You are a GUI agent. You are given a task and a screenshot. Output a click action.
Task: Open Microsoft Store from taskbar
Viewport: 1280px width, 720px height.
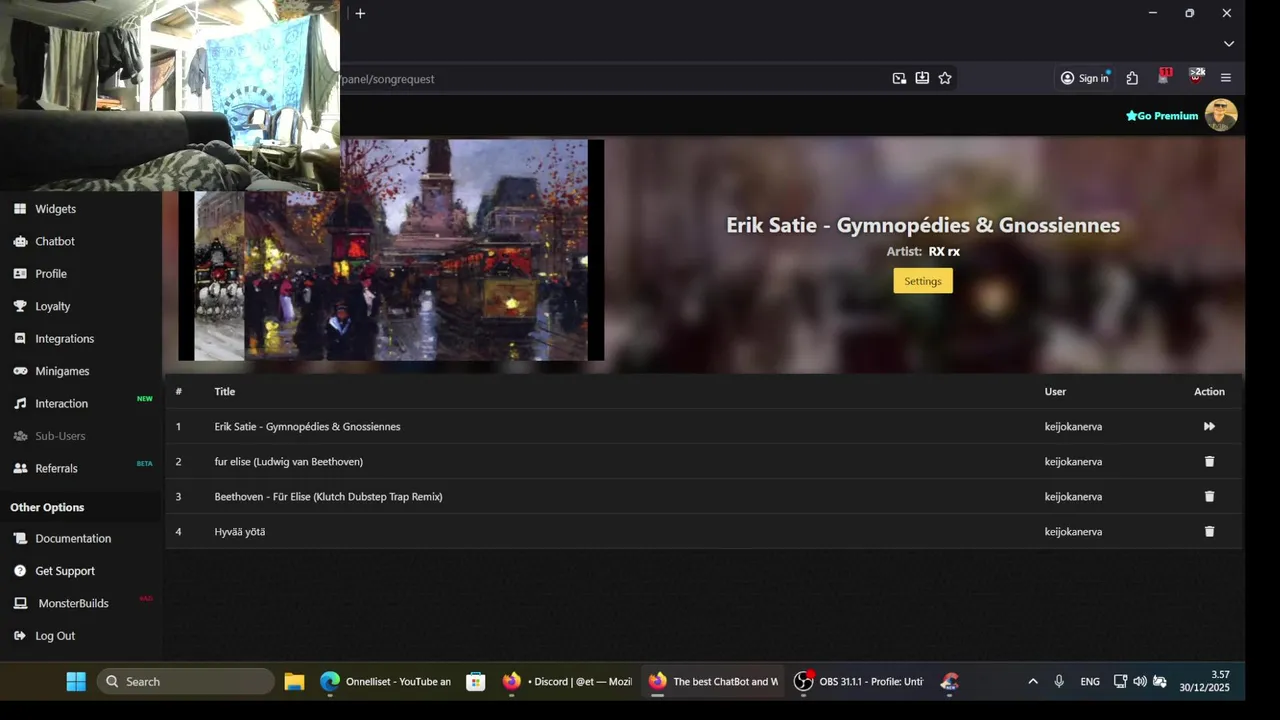476,681
